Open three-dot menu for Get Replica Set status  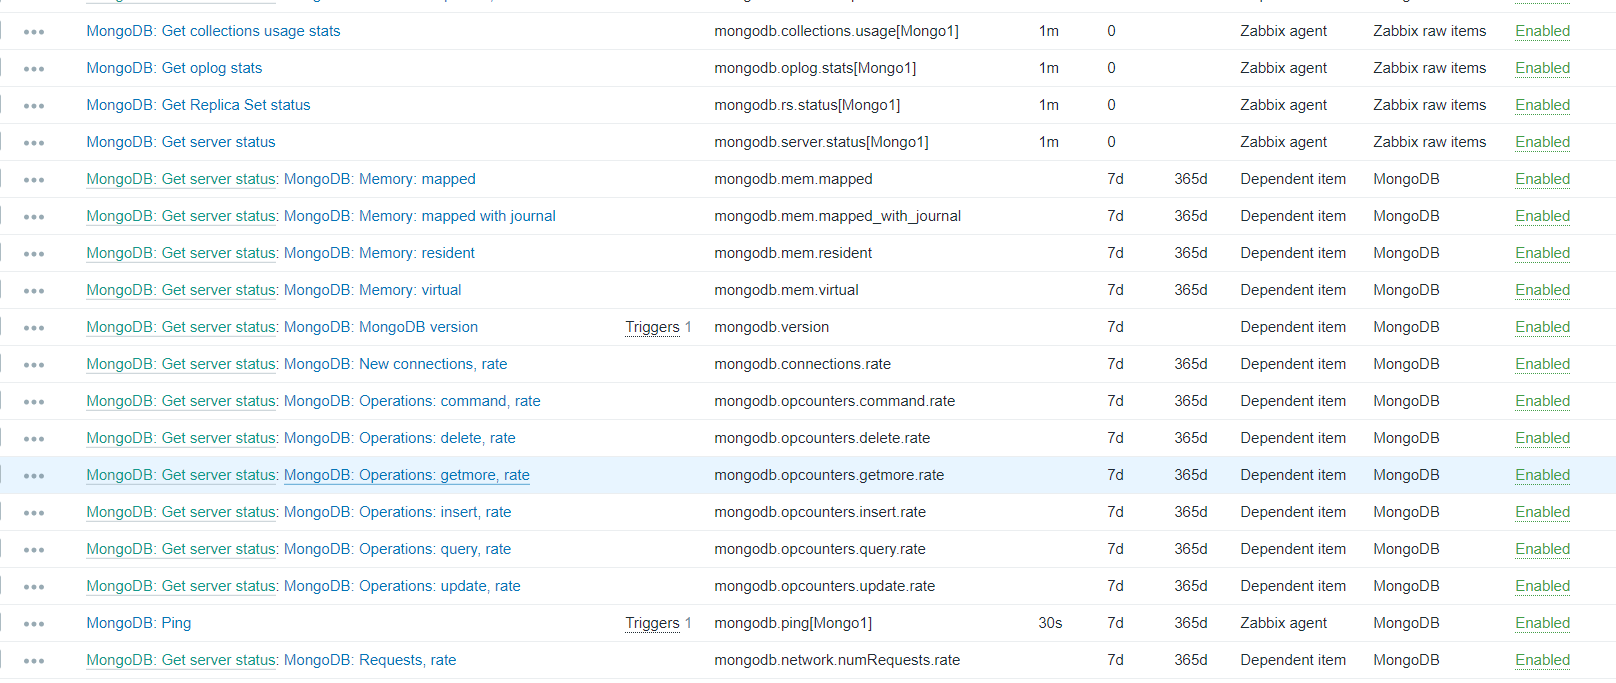pos(34,106)
